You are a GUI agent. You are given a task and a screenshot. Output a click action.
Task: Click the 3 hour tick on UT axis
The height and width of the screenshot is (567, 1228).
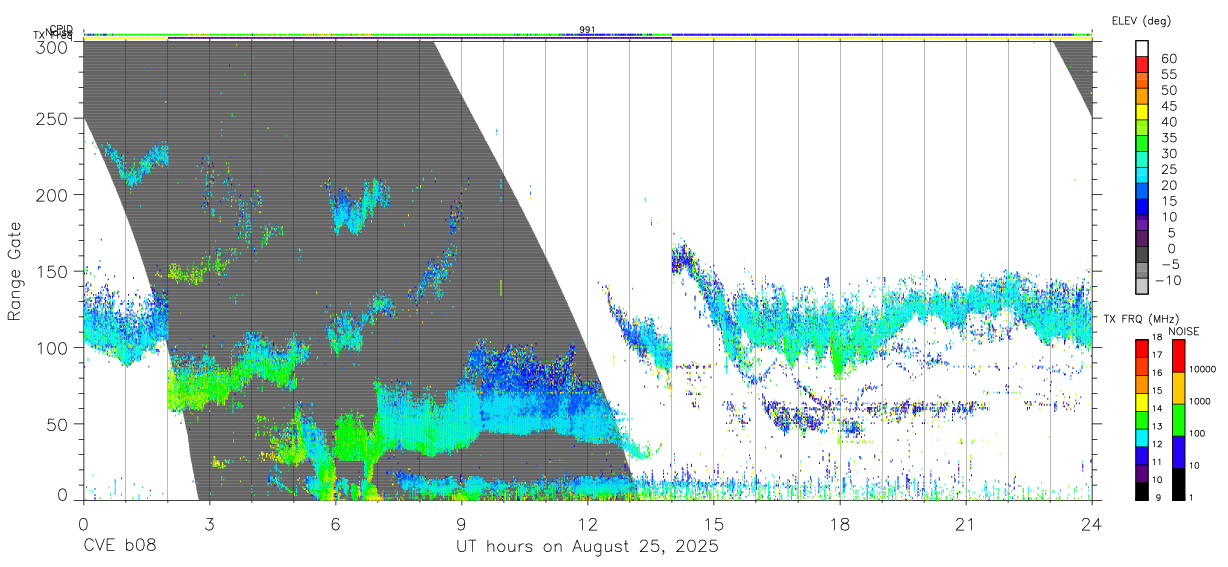(x=209, y=523)
